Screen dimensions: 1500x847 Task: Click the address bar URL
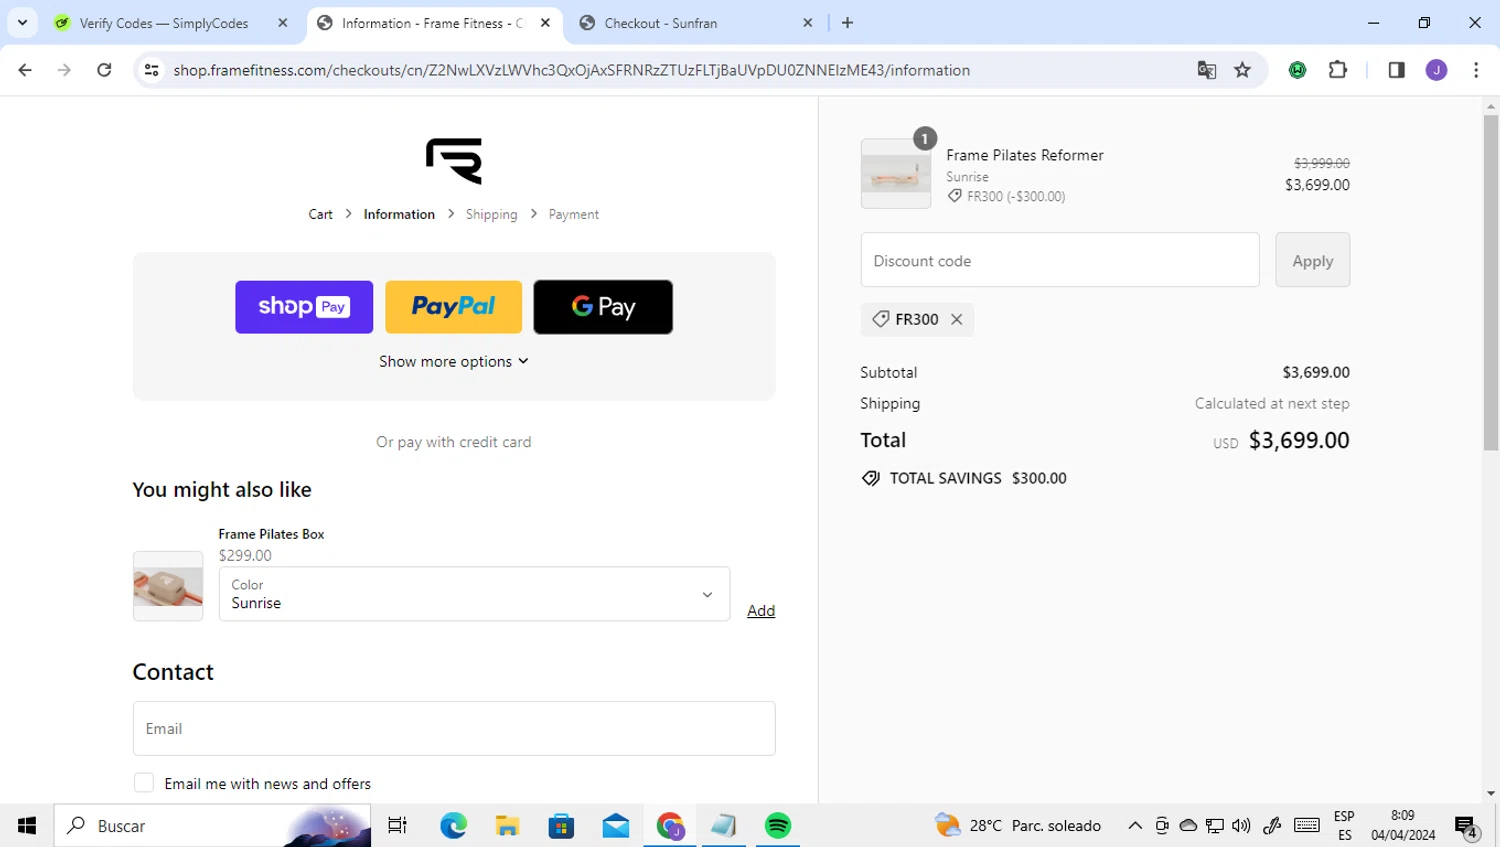tap(572, 70)
